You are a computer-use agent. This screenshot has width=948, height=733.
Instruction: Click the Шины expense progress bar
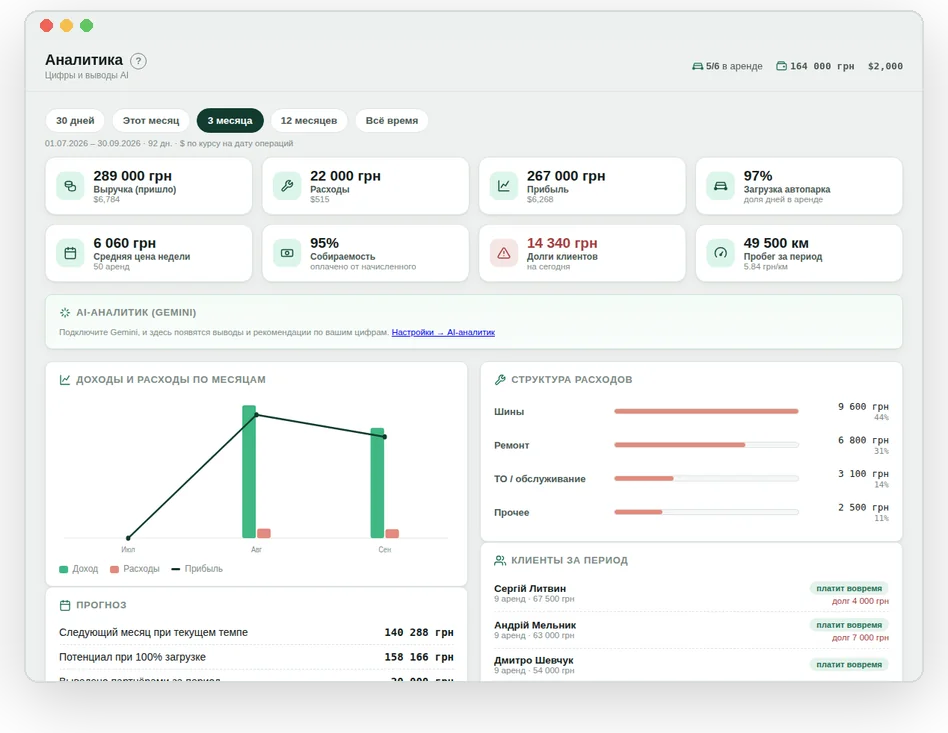[x=706, y=411]
